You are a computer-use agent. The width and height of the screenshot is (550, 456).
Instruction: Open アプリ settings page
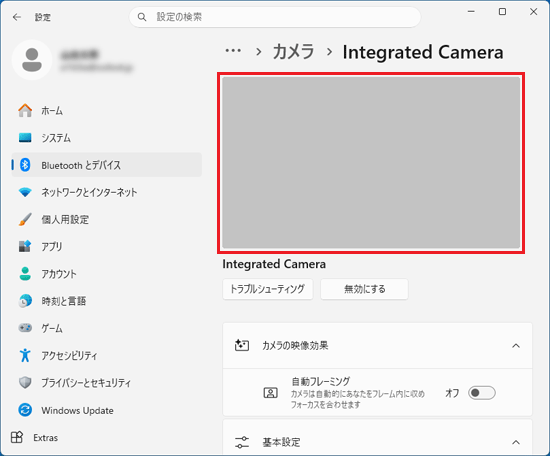pos(107,246)
